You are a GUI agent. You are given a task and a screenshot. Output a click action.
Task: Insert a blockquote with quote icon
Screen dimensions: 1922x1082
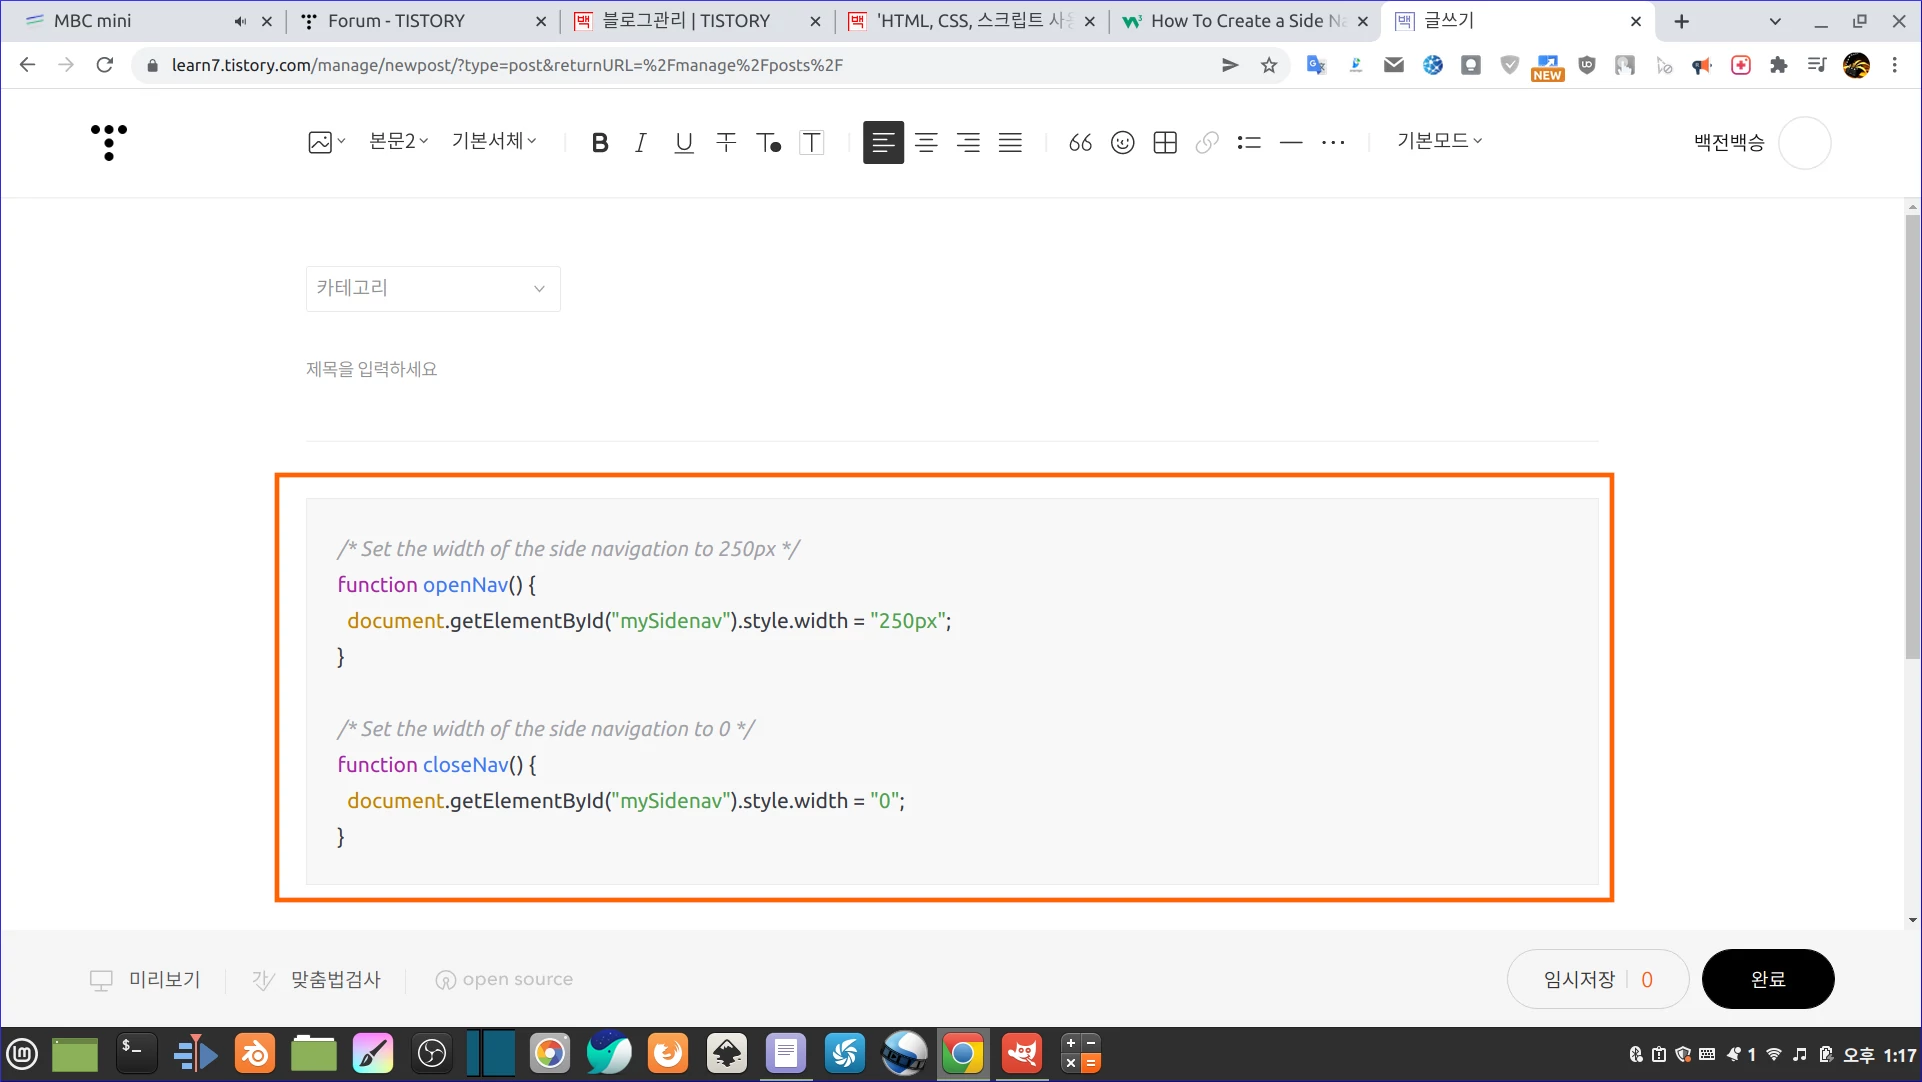click(x=1080, y=143)
